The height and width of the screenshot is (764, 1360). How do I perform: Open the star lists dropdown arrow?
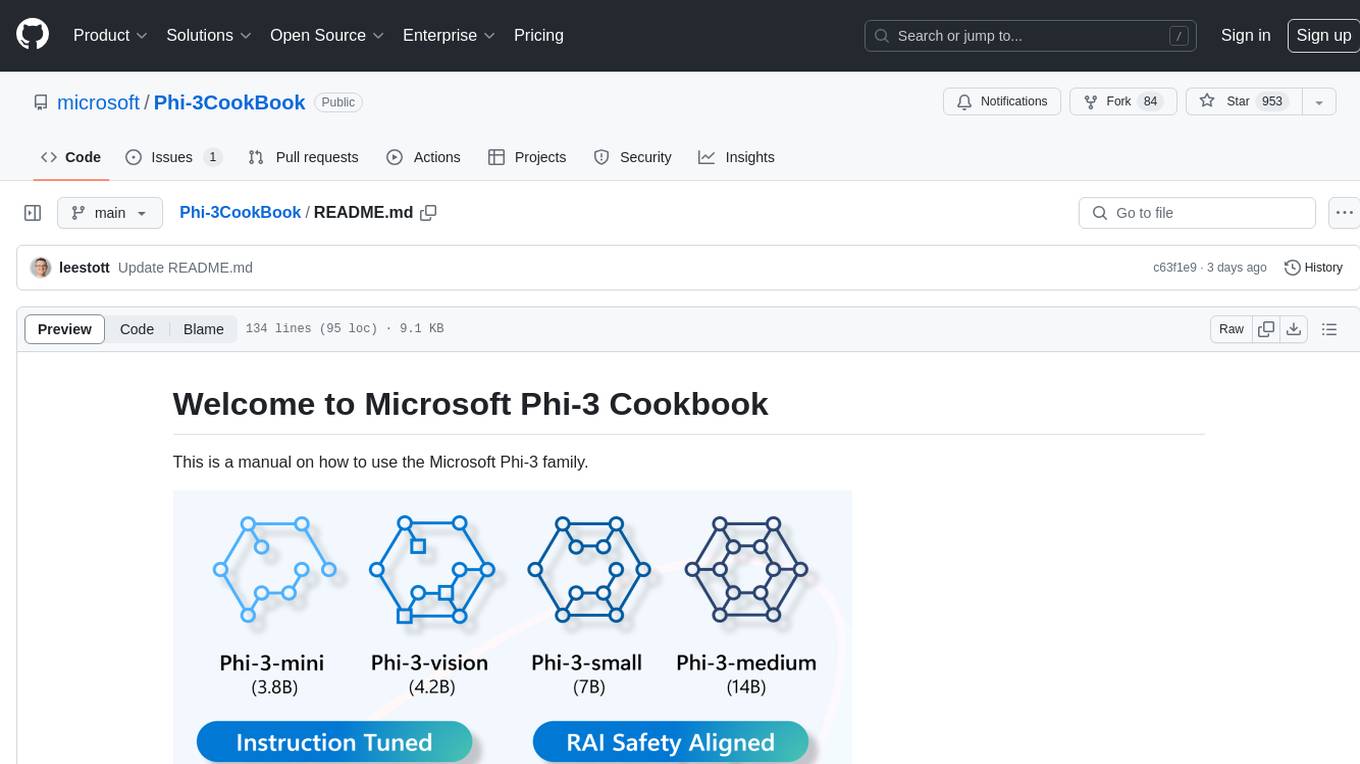pos(1319,102)
